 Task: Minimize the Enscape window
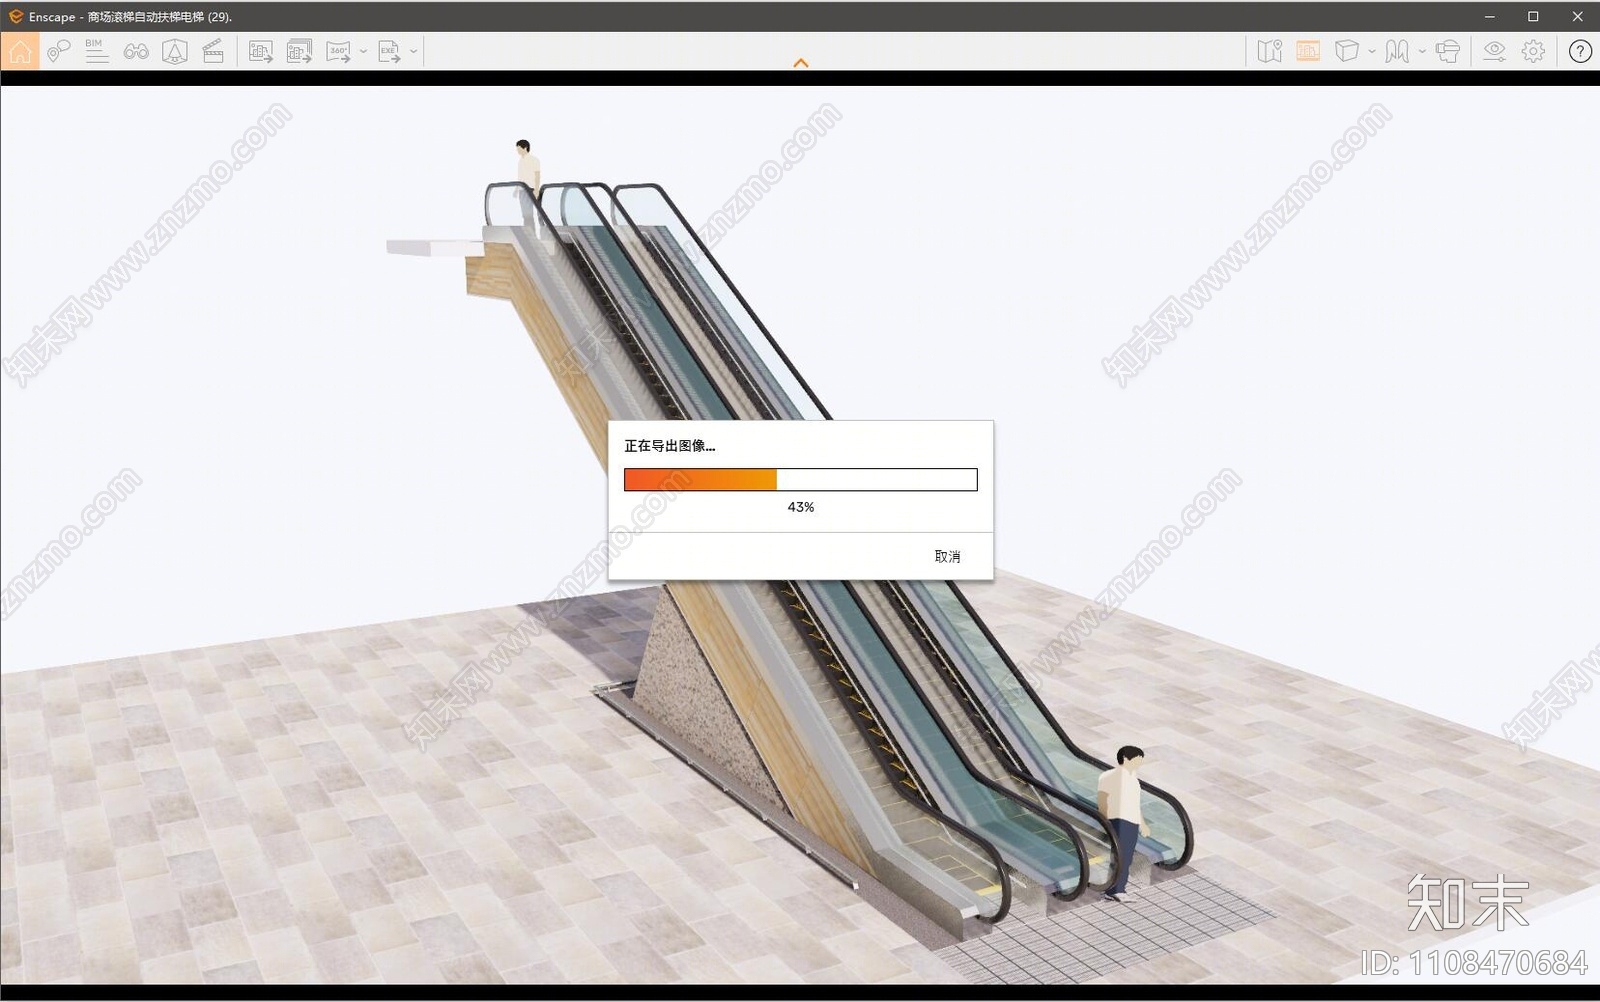click(x=1490, y=16)
